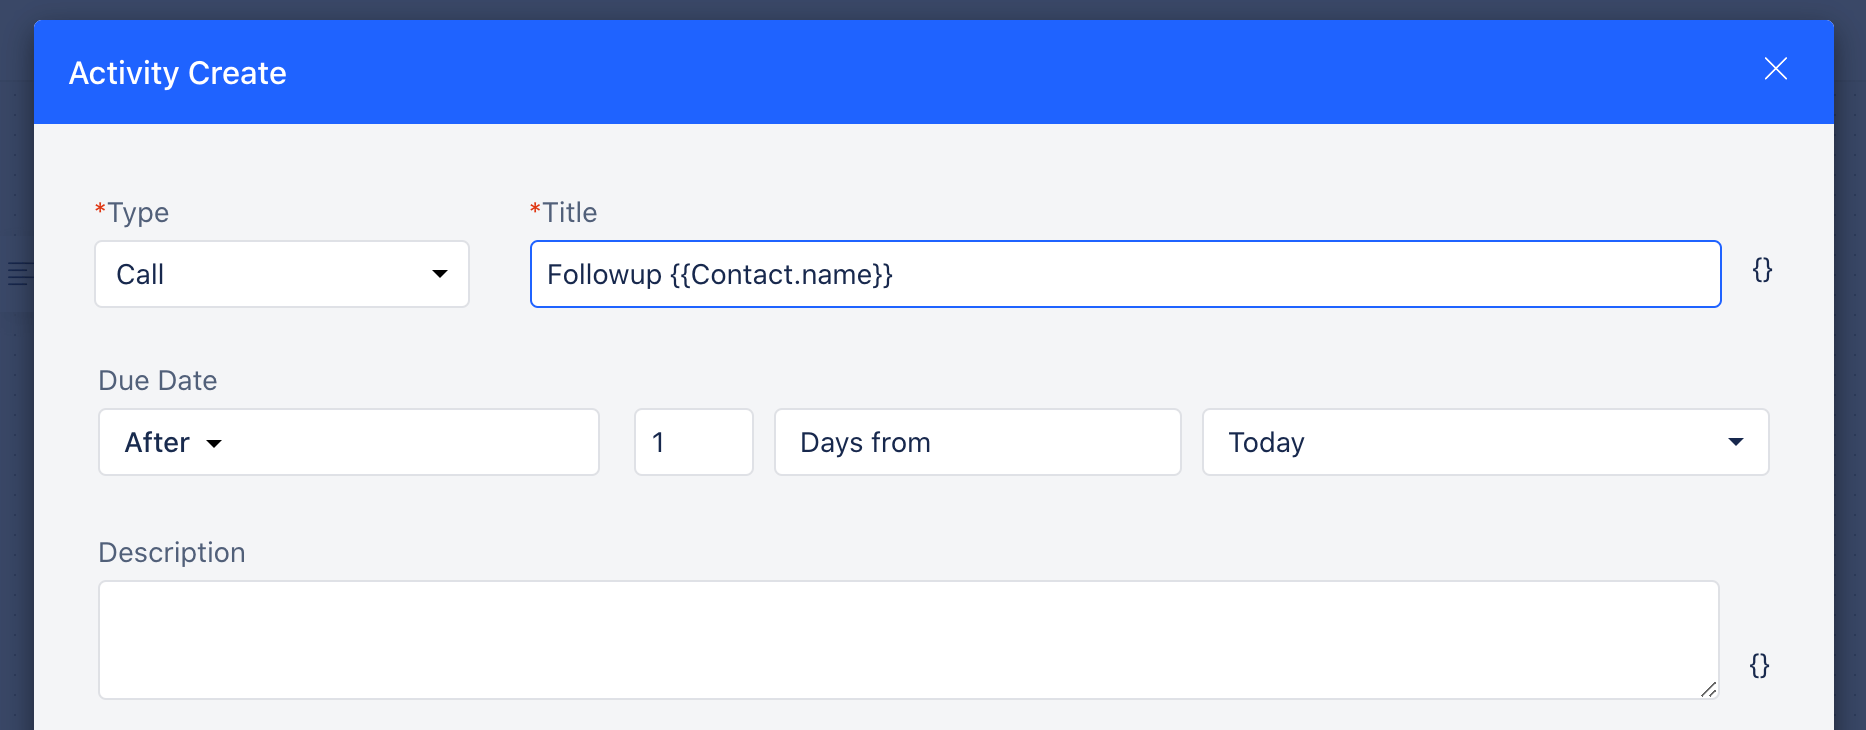The image size is (1866, 730).
Task: Focus the Title field with Followup text
Action: [x=1125, y=274]
